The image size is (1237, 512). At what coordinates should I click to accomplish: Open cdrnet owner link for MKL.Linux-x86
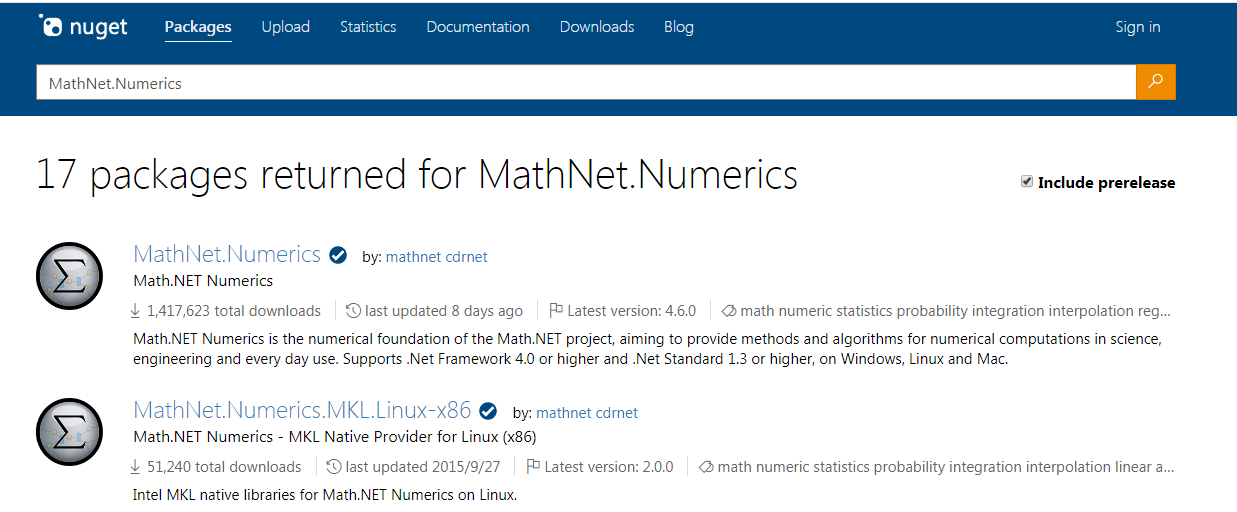(x=616, y=413)
